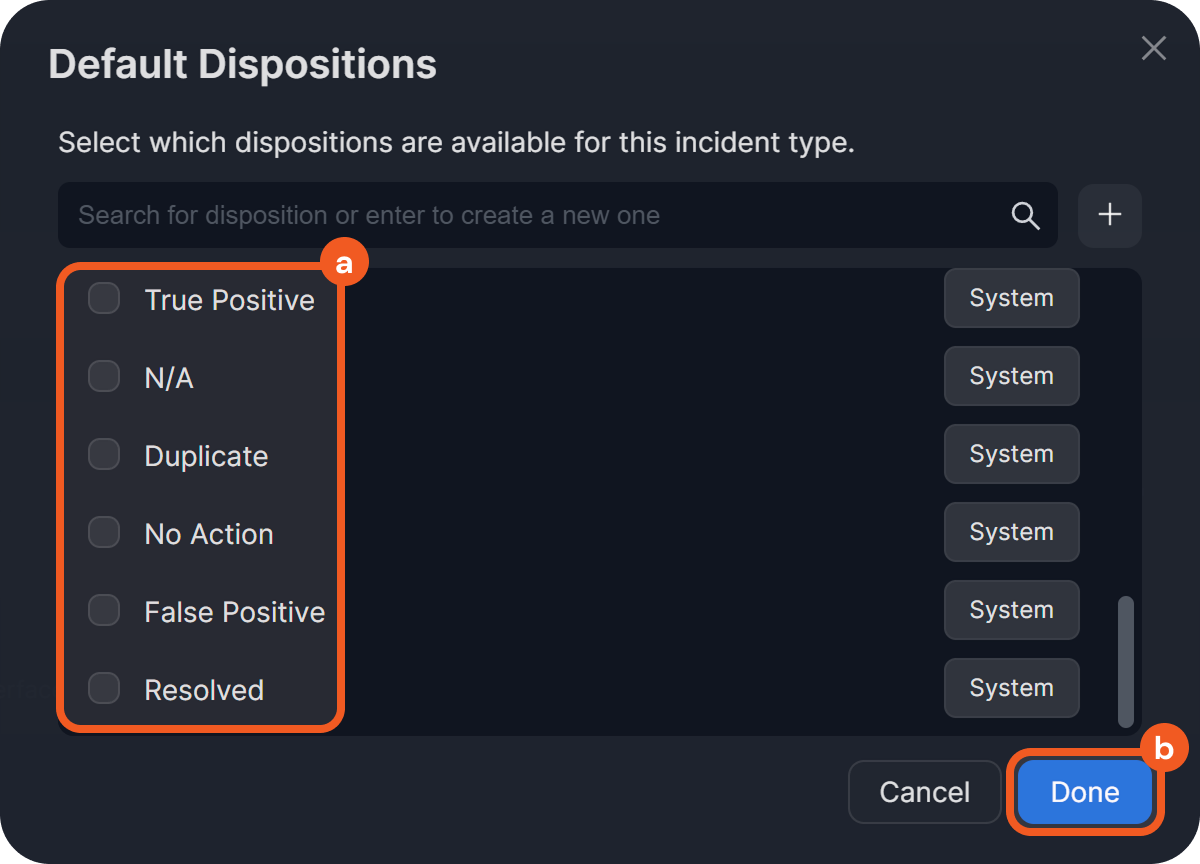
Task: Click the plus icon to add disposition
Action: click(x=1110, y=215)
